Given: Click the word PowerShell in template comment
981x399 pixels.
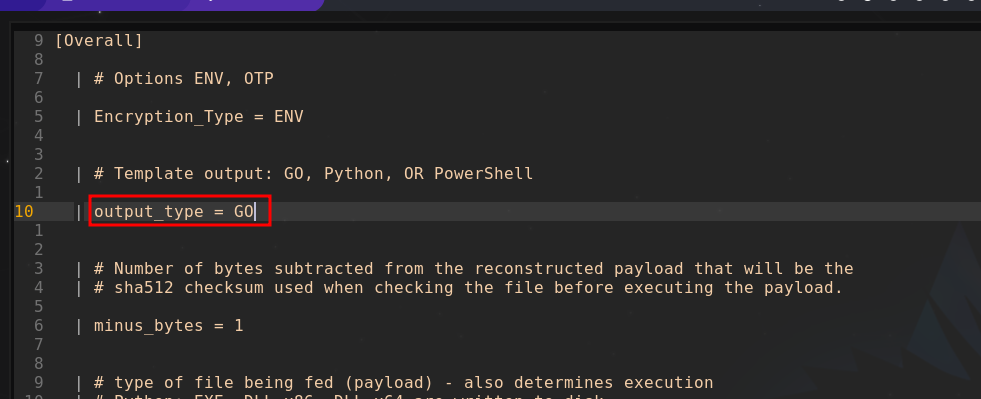Looking at the screenshot, I should coord(484,174).
